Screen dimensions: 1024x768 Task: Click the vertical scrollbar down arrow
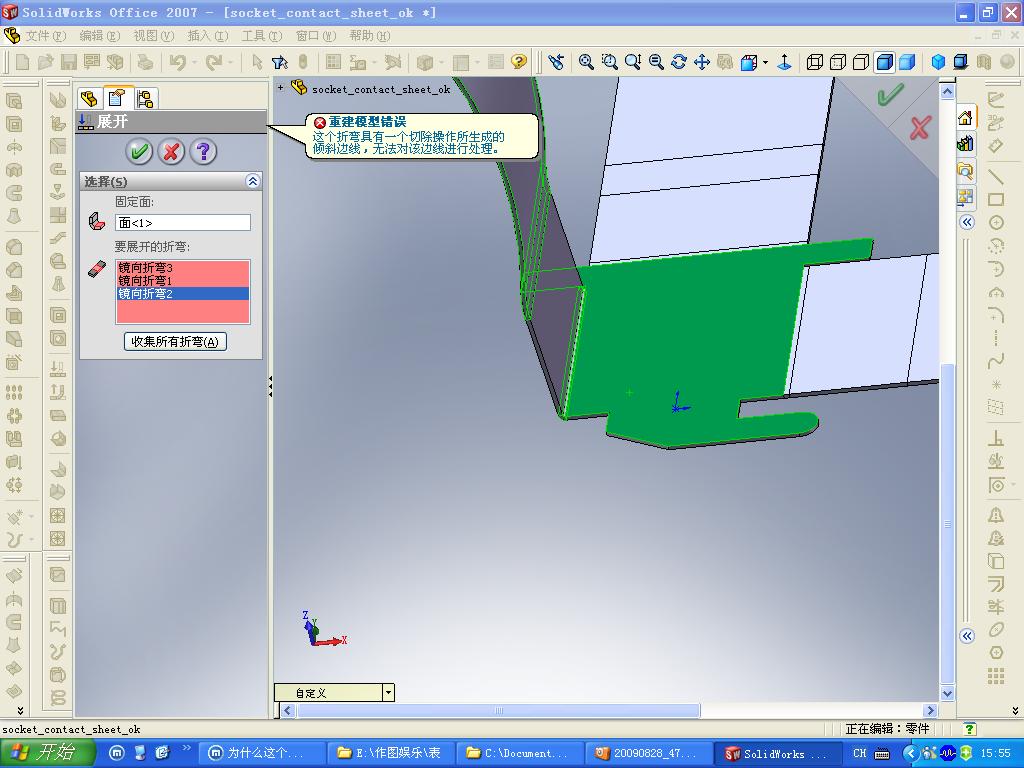(x=948, y=694)
